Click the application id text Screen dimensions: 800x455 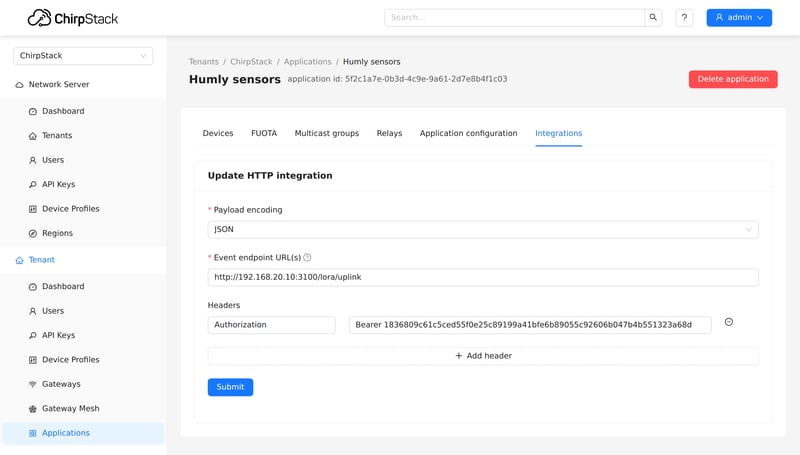click(x=397, y=79)
